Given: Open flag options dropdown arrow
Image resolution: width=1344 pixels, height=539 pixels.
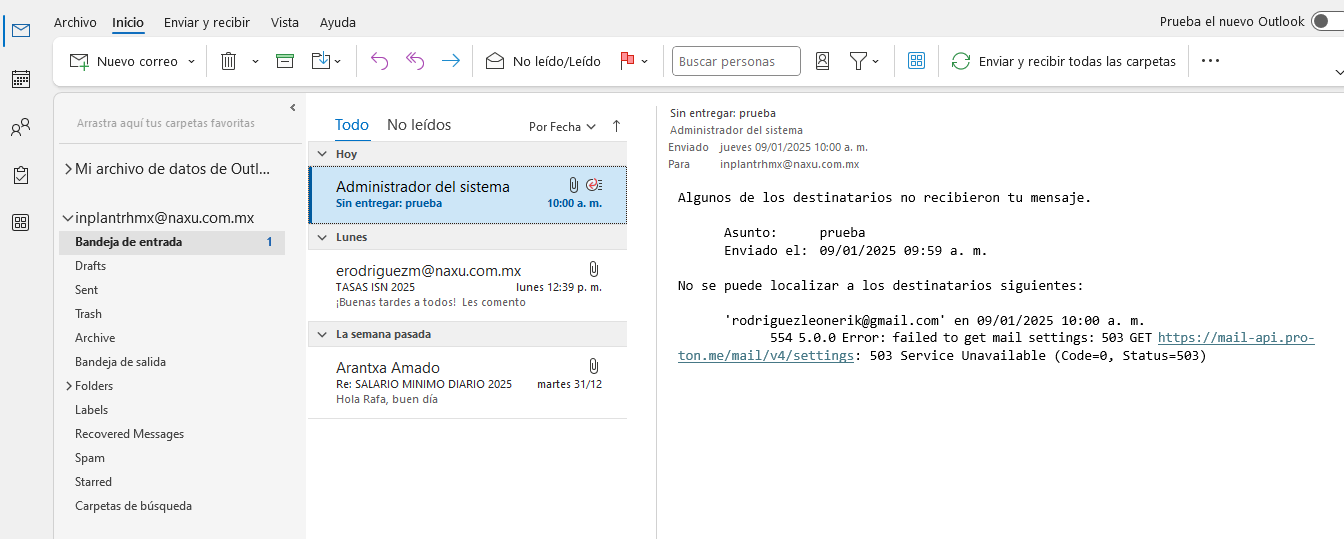Looking at the screenshot, I should (x=645, y=61).
